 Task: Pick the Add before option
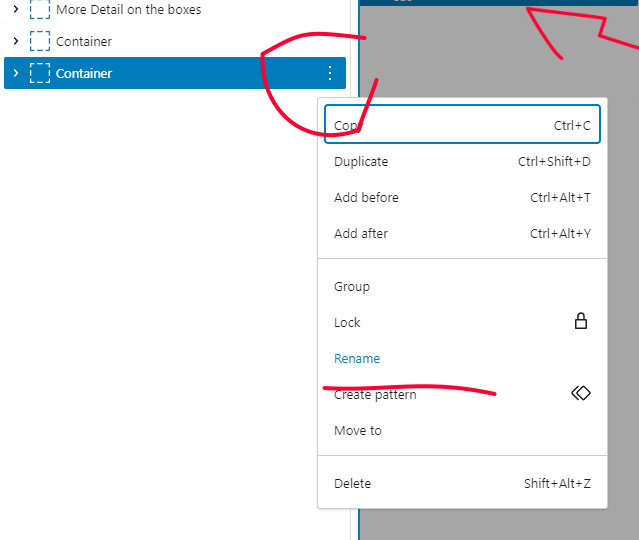coord(366,198)
